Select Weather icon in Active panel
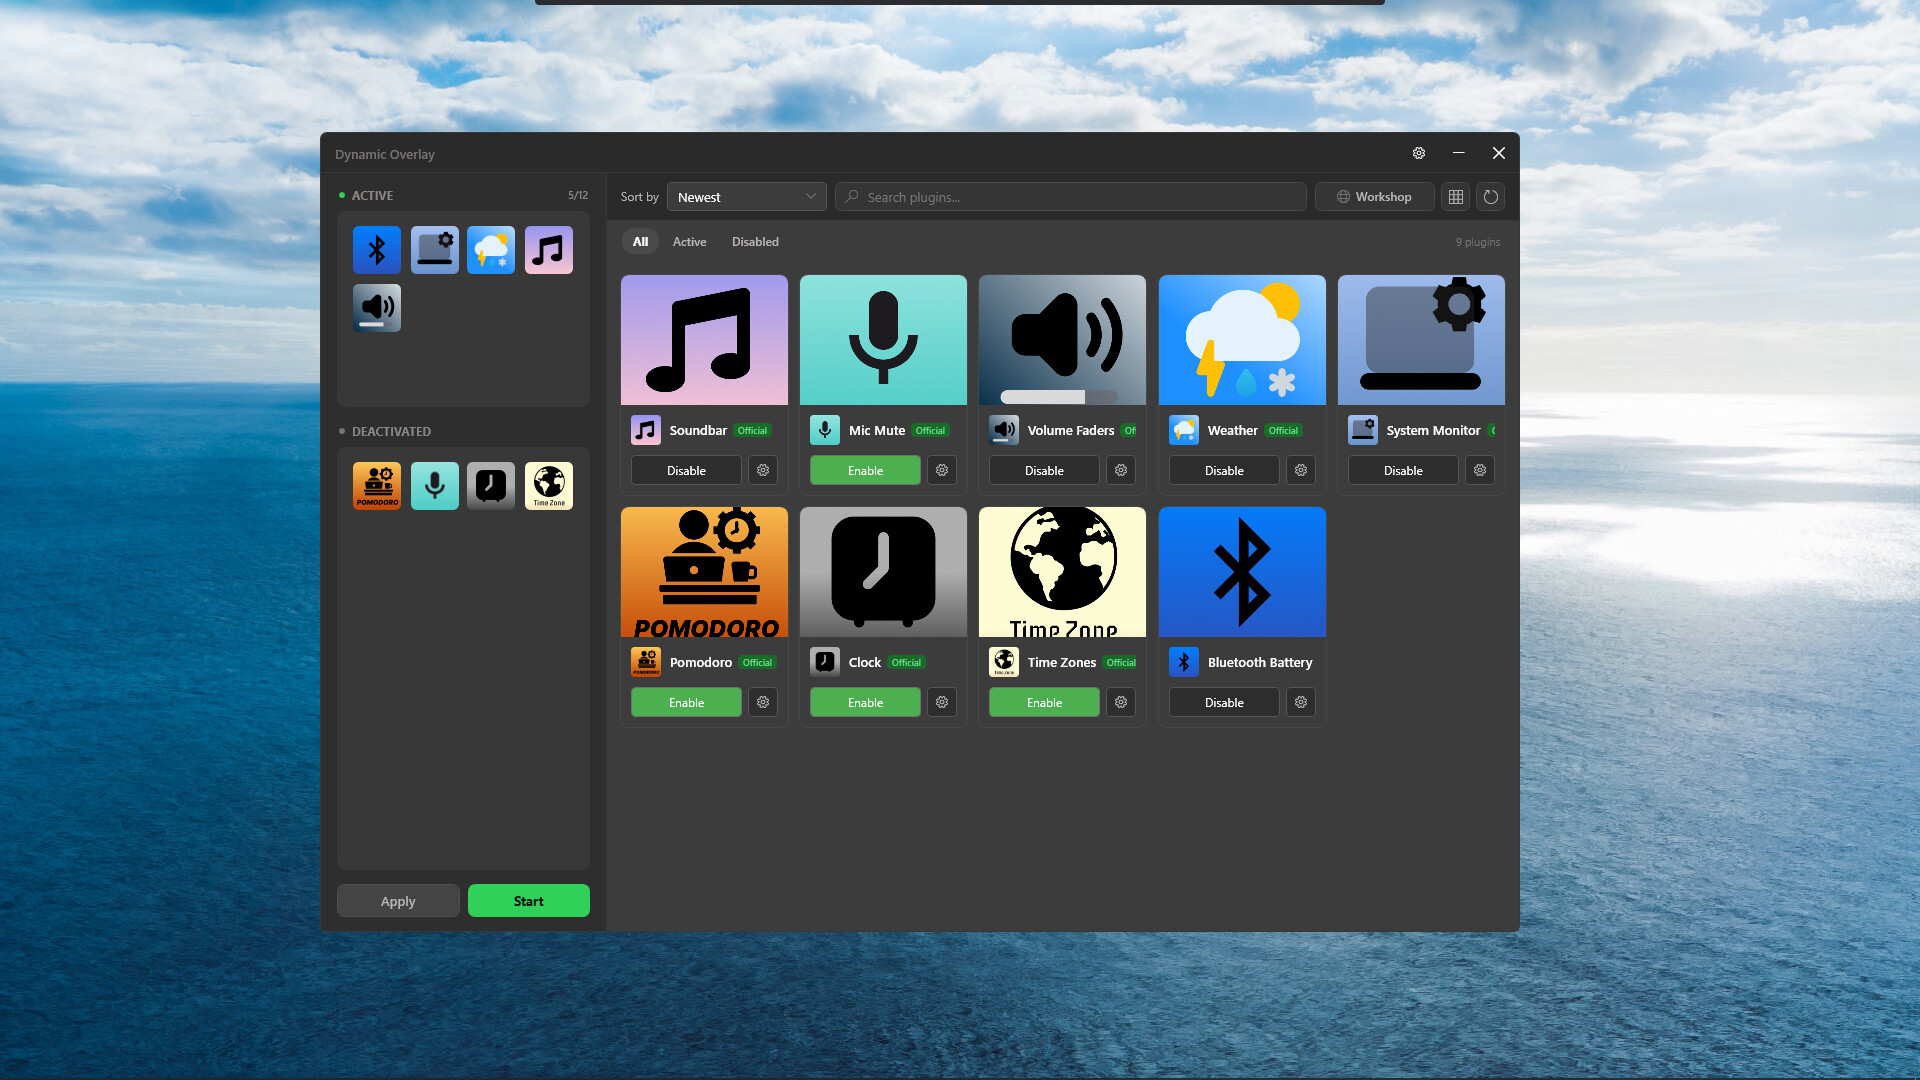Image resolution: width=1920 pixels, height=1080 pixels. coord(491,250)
